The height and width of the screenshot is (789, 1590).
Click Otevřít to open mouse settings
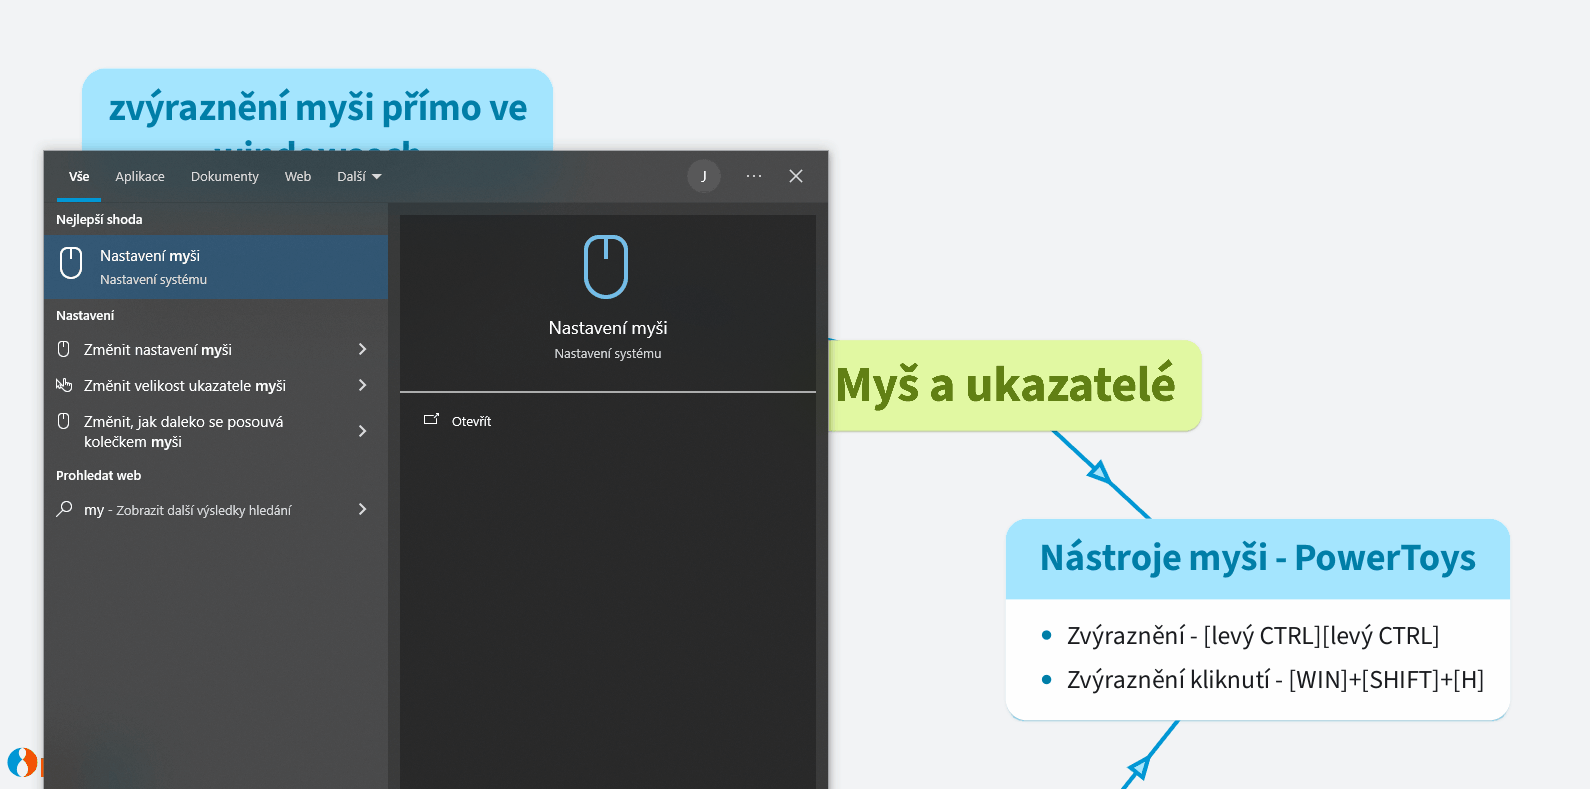(x=471, y=421)
